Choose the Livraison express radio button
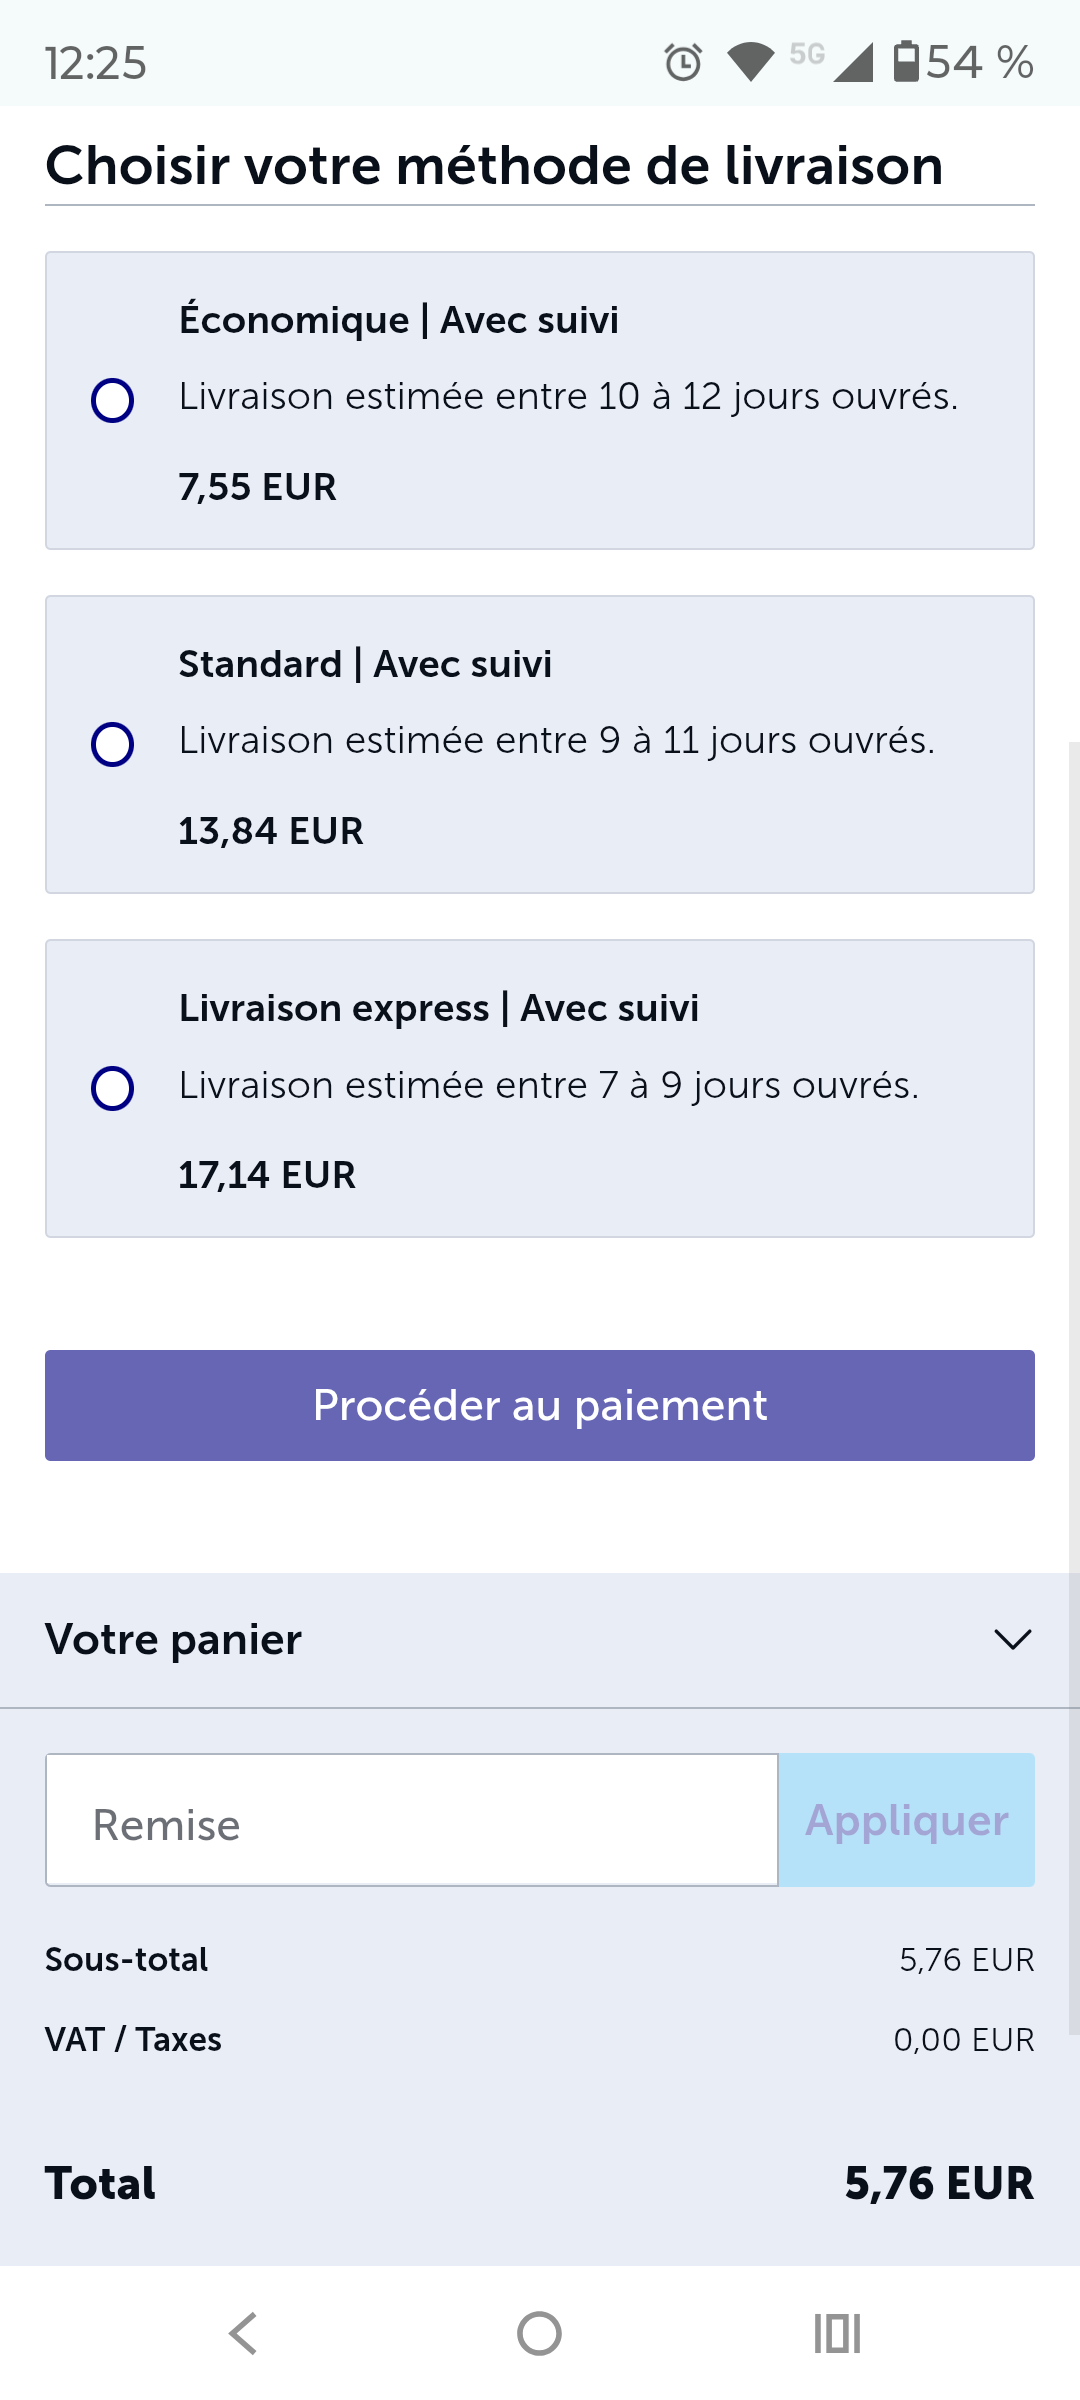The height and width of the screenshot is (2400, 1080). tap(112, 1089)
